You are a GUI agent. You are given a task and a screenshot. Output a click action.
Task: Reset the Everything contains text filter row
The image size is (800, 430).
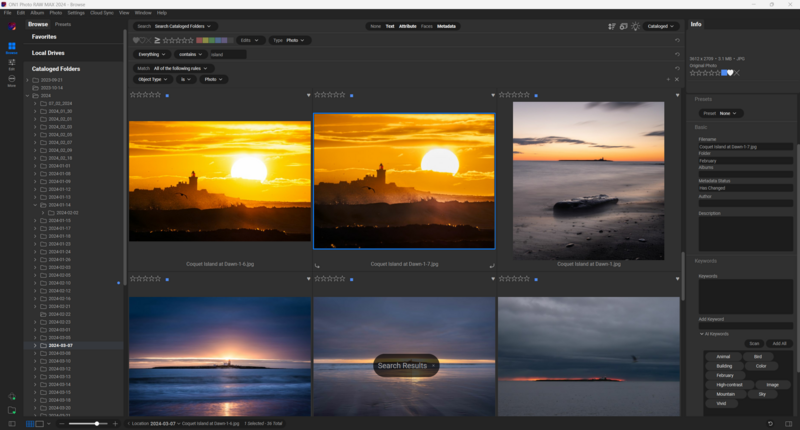point(677,54)
